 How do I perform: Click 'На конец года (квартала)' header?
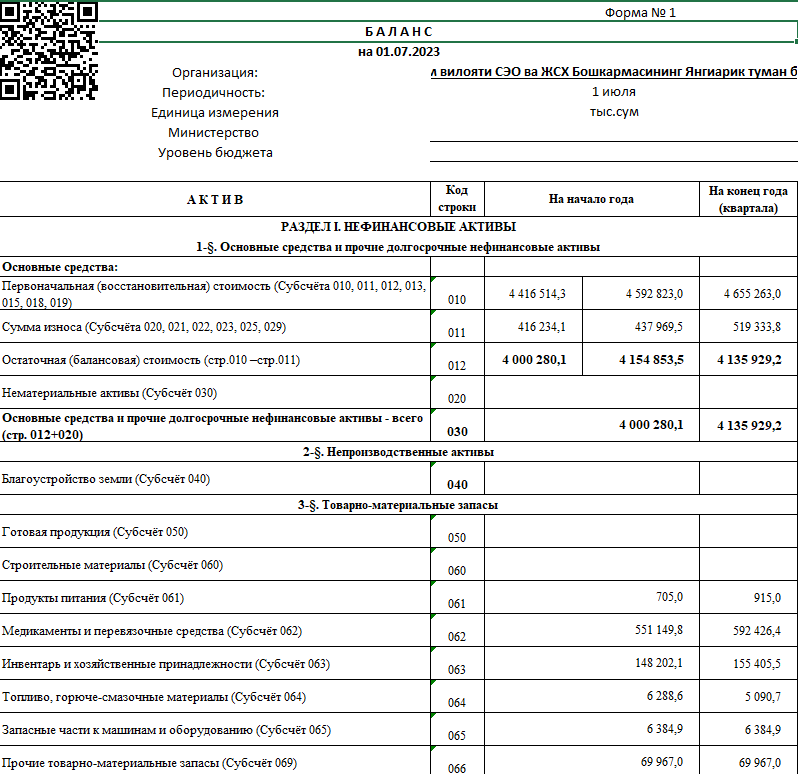[x=748, y=199]
